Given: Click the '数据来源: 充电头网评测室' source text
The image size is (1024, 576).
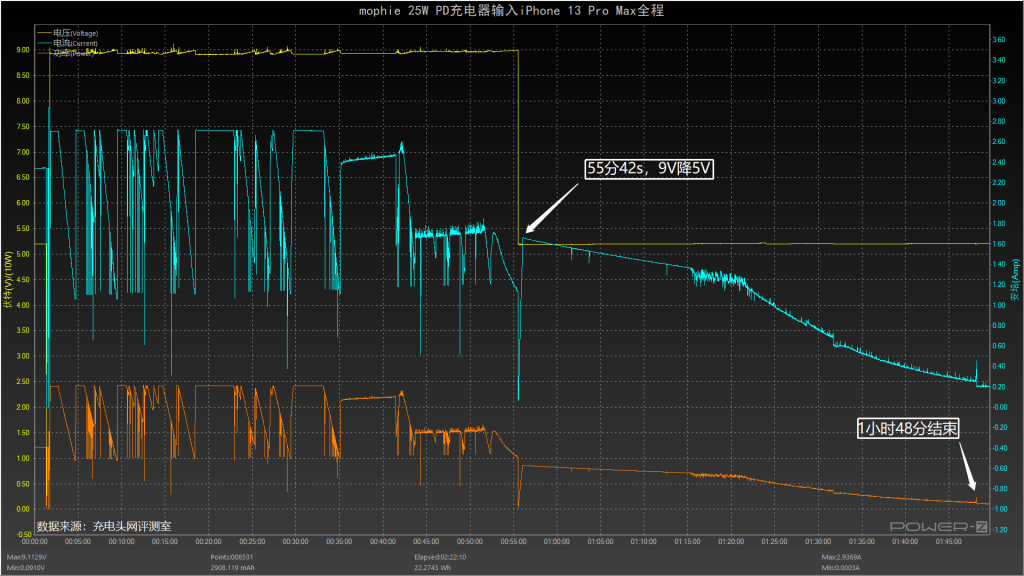Looking at the screenshot, I should pyautogui.click(x=103, y=525).
